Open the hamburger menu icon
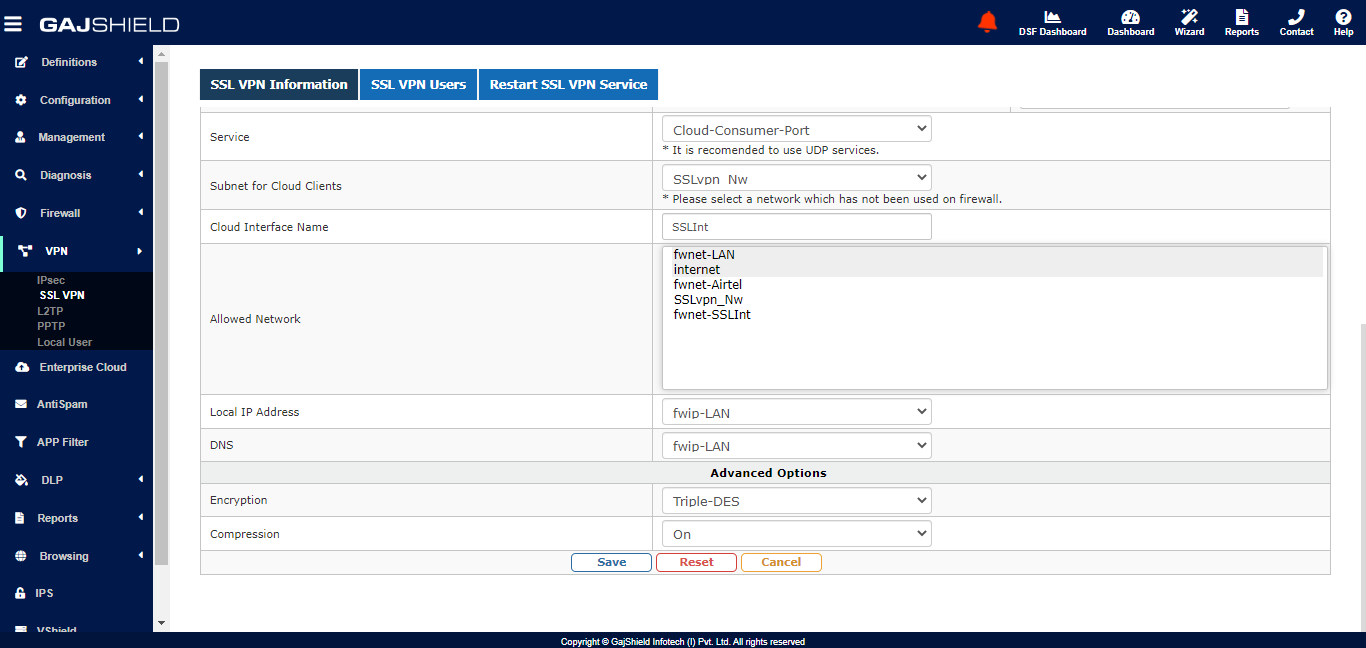Screen dimensions: 1366x648 (x=13, y=23)
